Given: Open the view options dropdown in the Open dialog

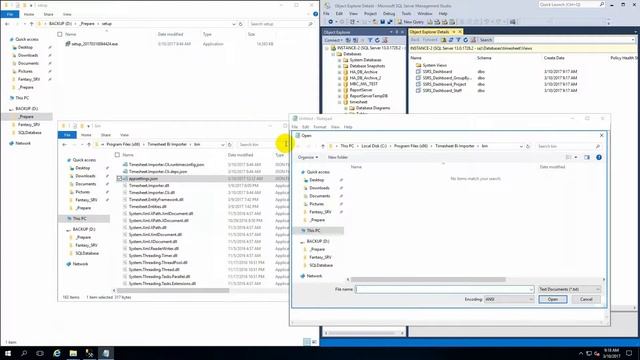Looking at the screenshot, I should click(576, 157).
